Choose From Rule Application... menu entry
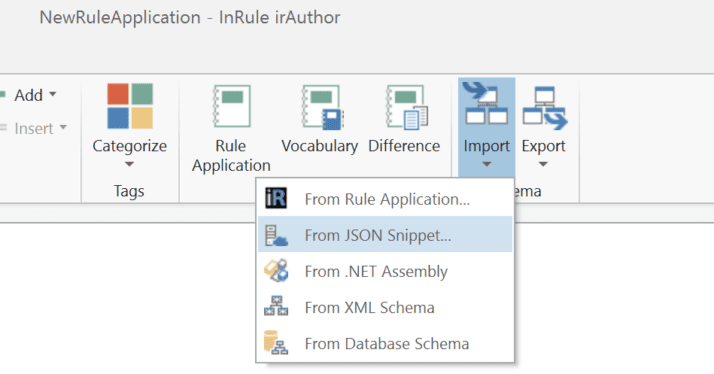Viewport: 714px width, 374px height. (385, 199)
